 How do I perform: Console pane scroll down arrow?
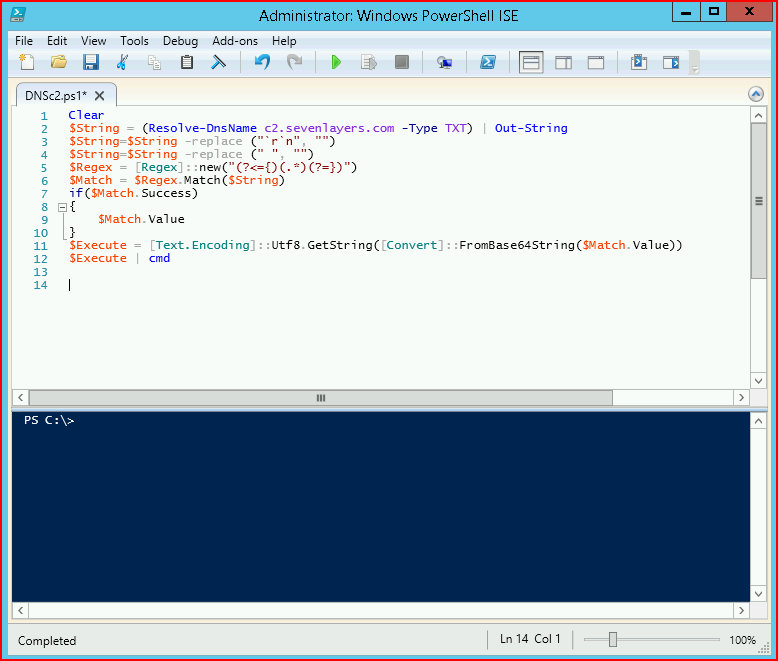[758, 594]
